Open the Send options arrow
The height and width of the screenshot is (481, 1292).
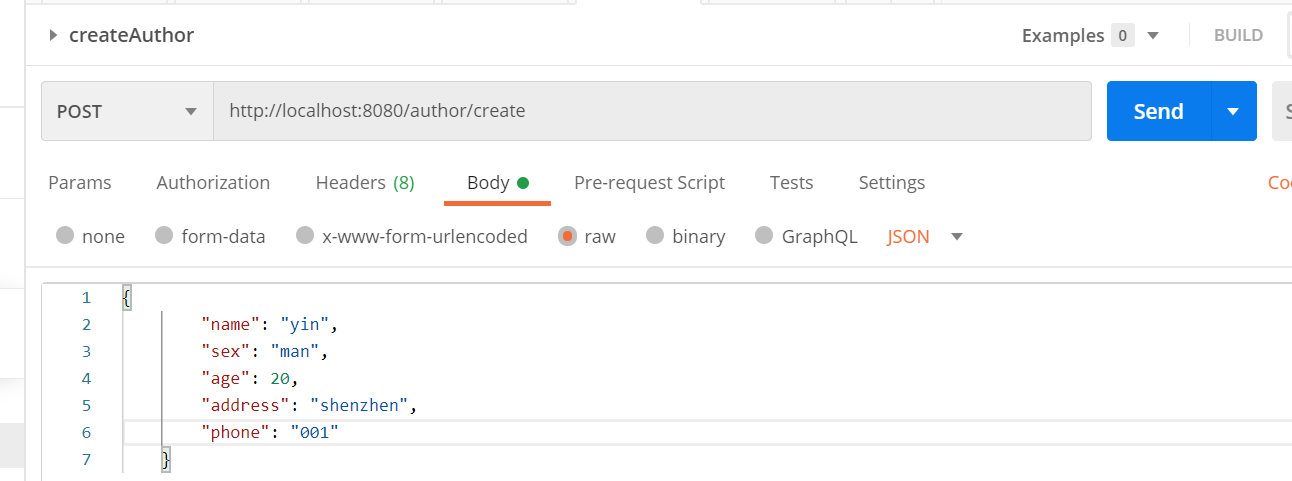pos(1234,111)
